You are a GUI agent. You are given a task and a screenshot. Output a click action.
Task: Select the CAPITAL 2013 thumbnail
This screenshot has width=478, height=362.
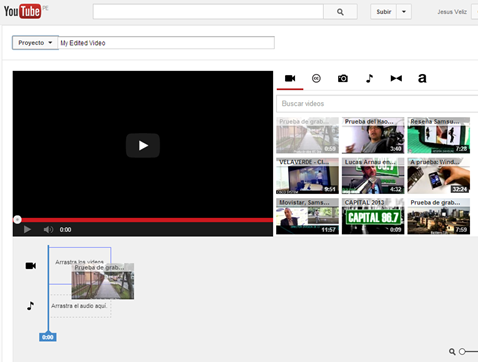click(373, 216)
